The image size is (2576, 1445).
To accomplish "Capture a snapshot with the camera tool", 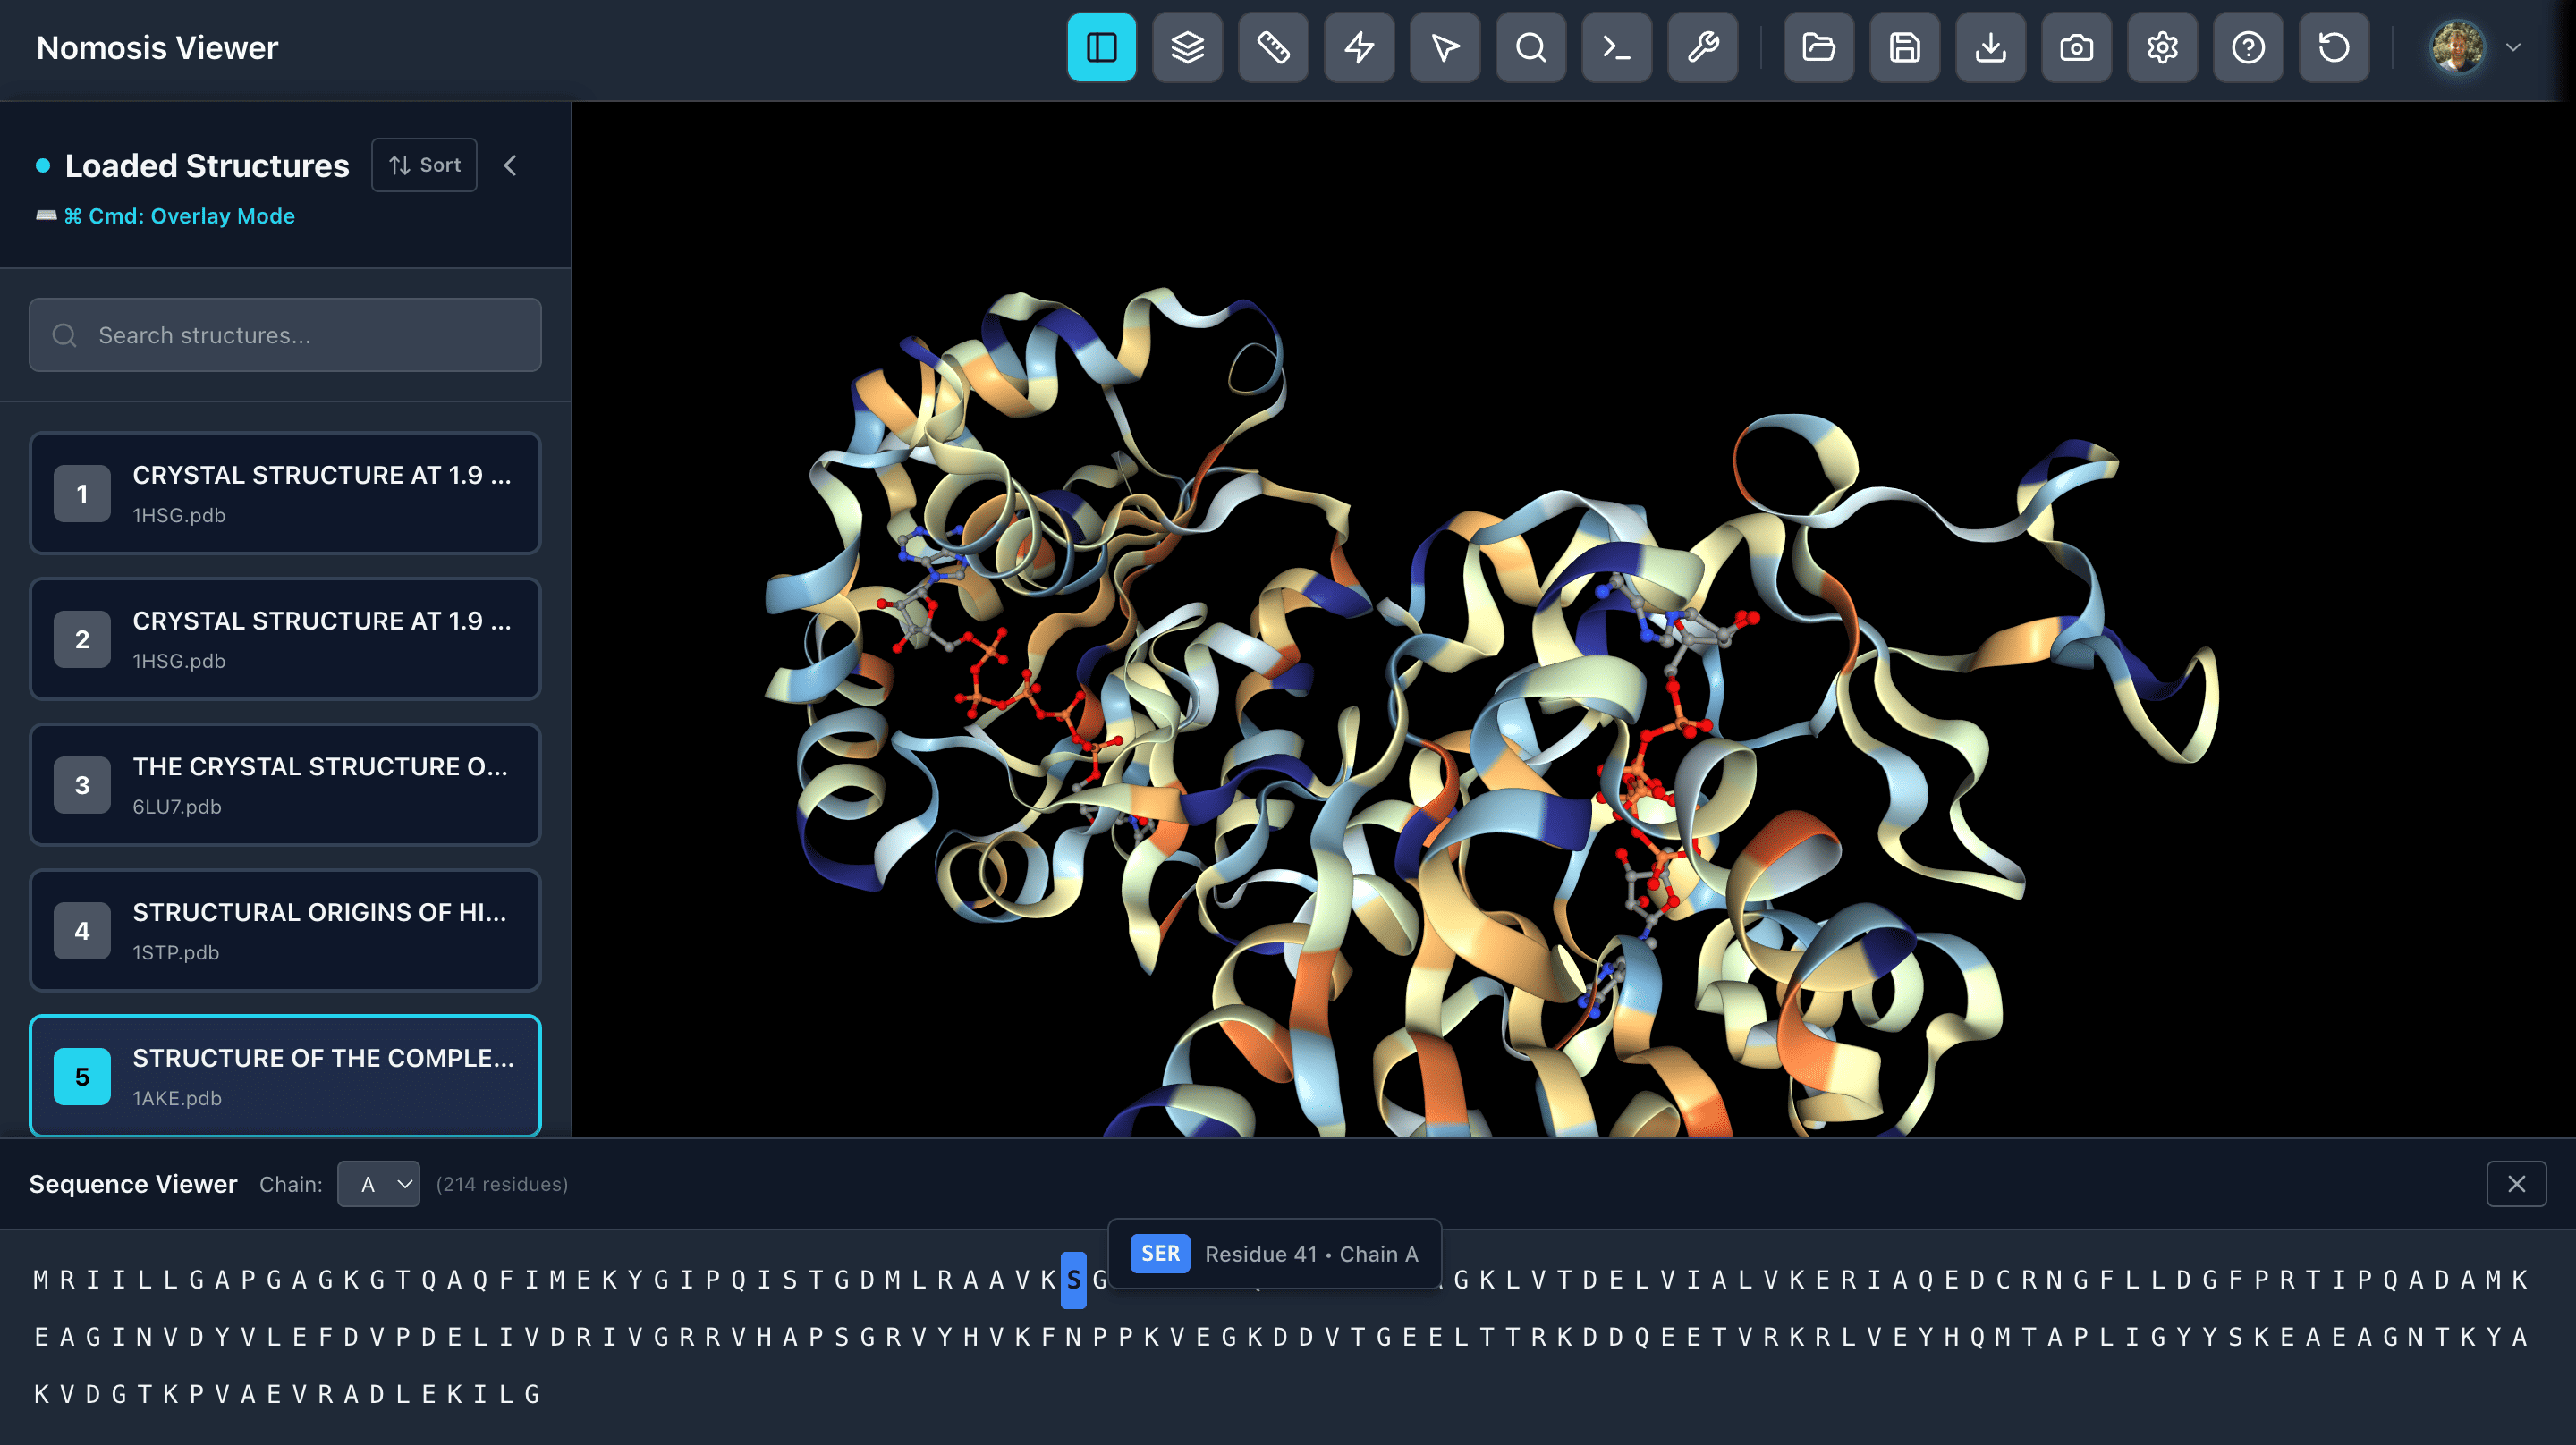I will point(2076,47).
